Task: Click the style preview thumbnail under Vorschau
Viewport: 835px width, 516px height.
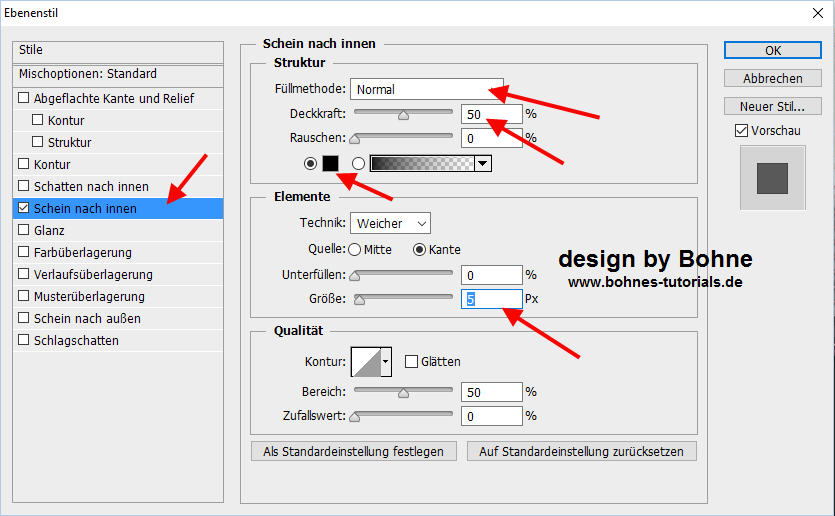Action: [x=772, y=178]
